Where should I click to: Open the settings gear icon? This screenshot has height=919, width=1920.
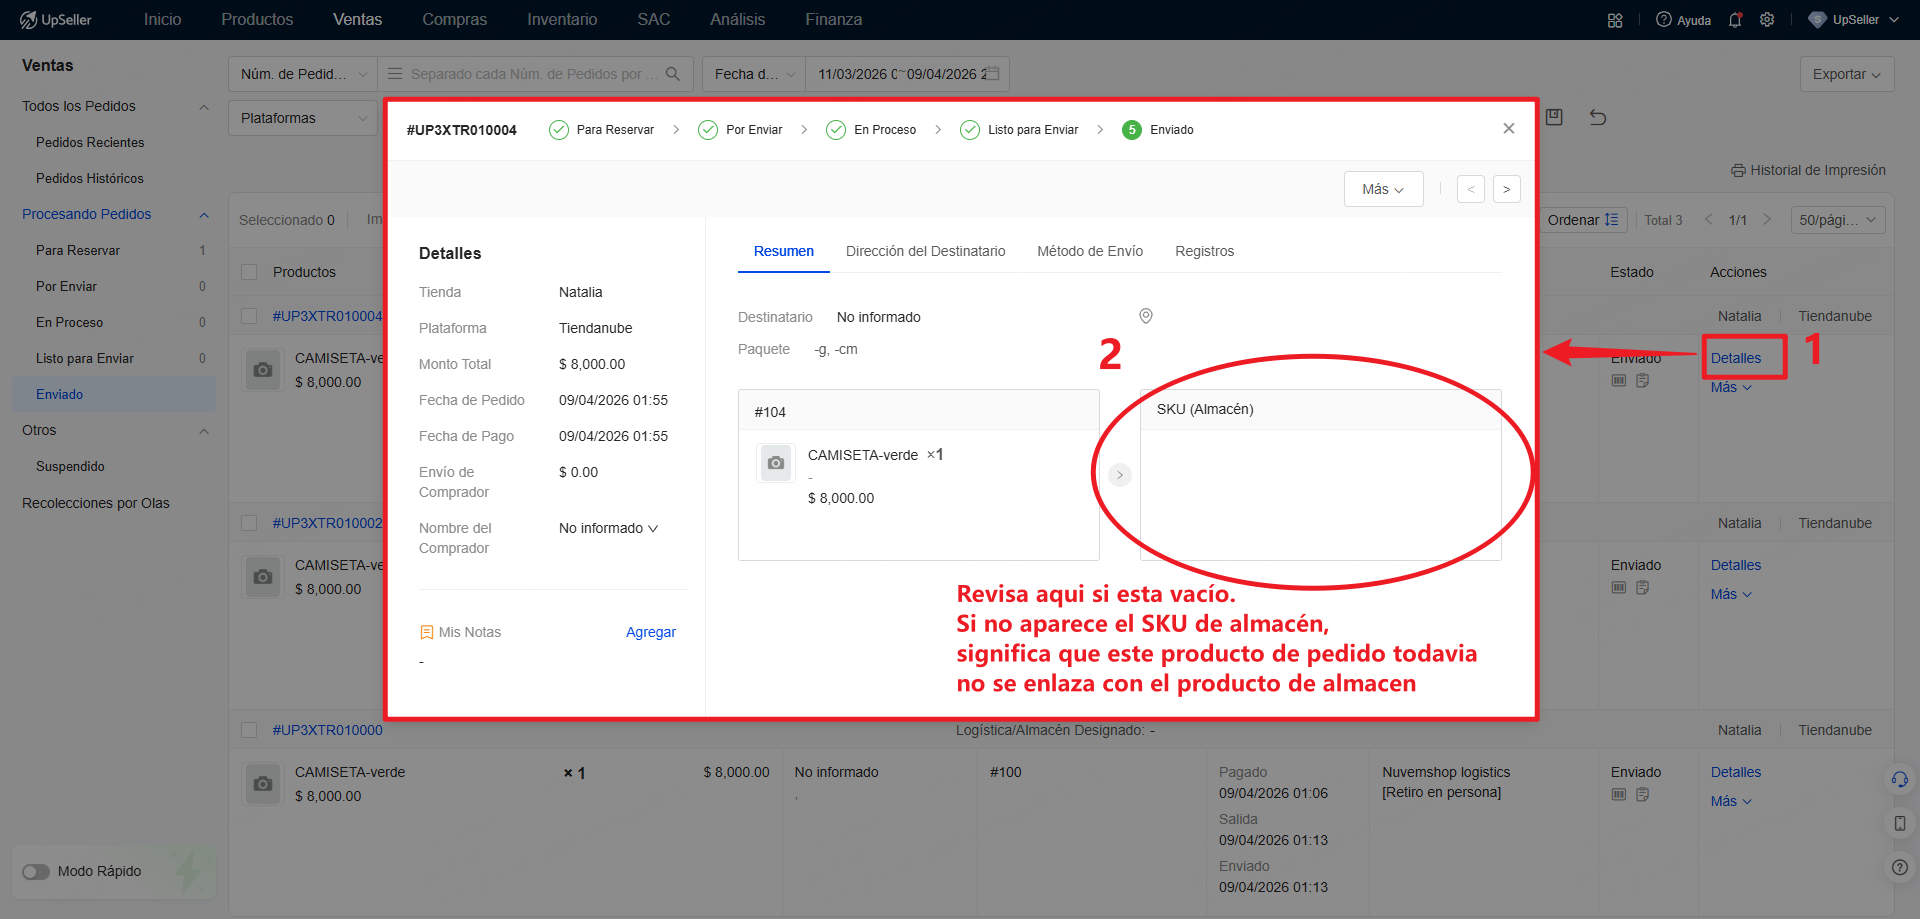coord(1767,20)
